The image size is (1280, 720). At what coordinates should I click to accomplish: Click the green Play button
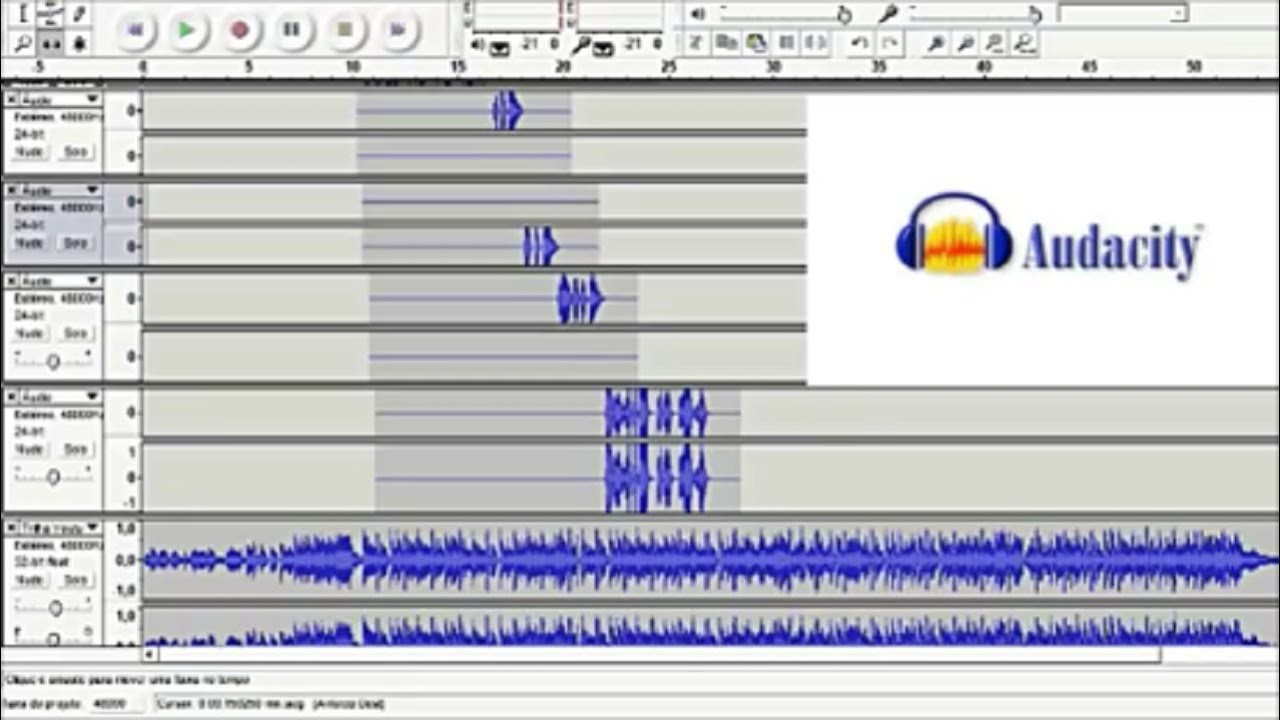point(187,30)
